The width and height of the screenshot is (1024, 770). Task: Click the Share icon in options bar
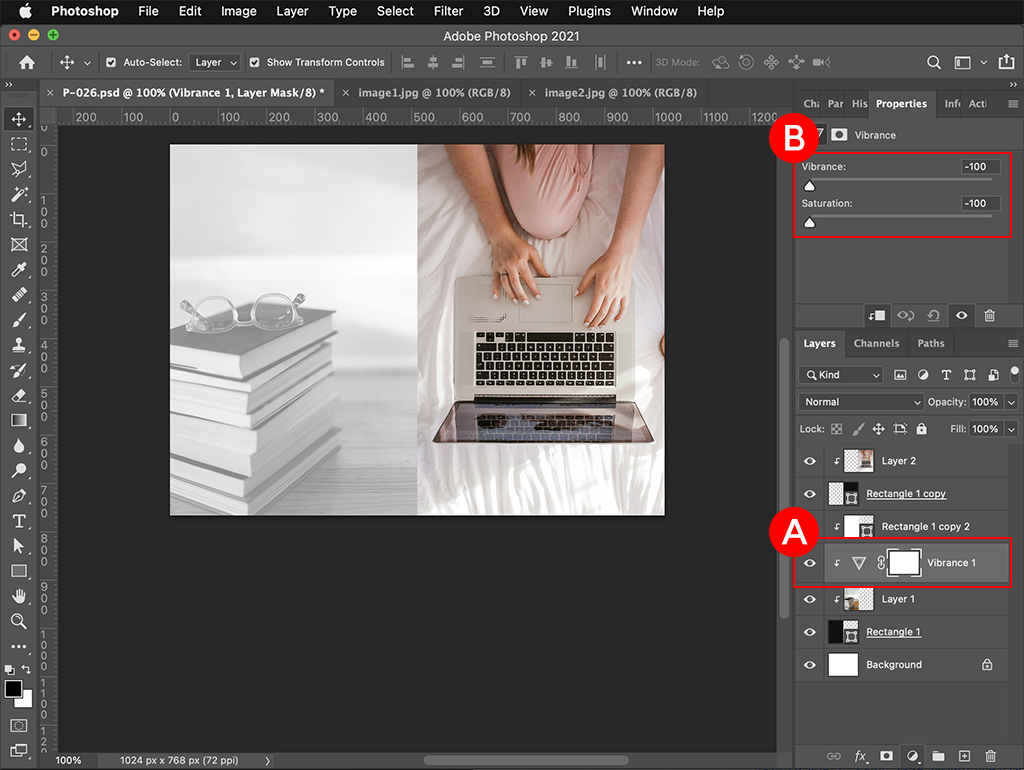1006,62
